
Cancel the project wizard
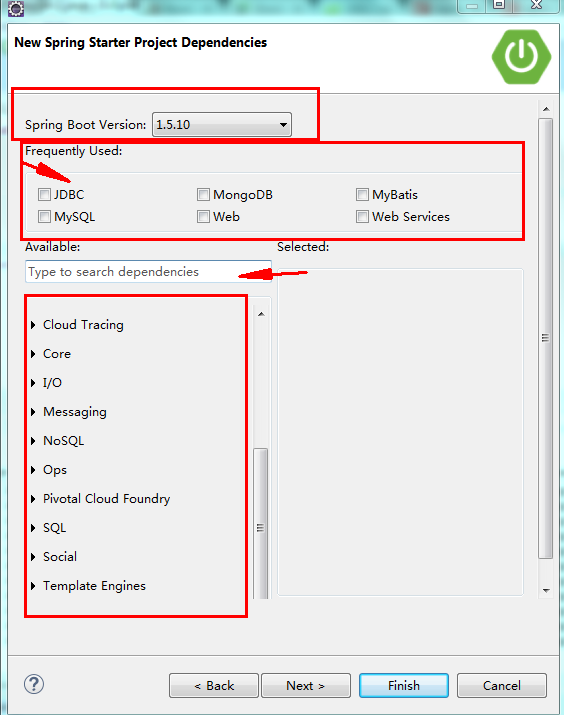pyautogui.click(x=502, y=685)
